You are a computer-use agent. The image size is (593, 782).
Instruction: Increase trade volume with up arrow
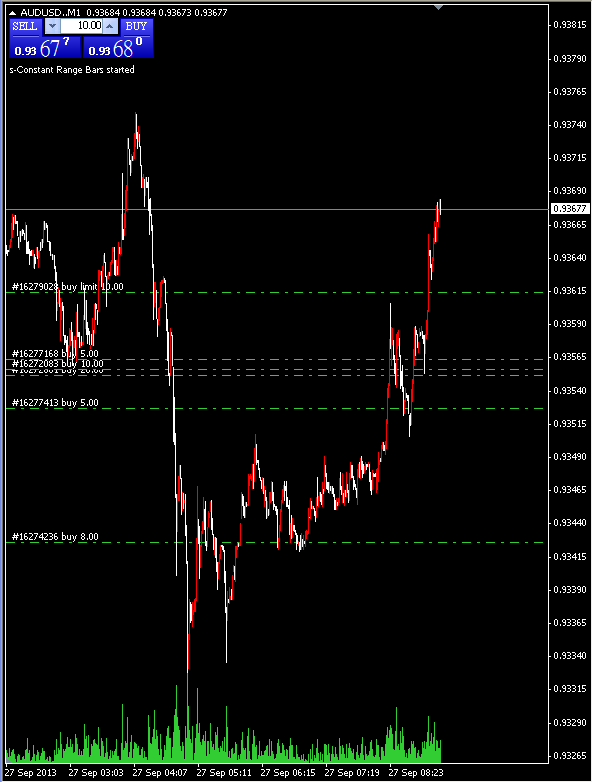(110, 26)
